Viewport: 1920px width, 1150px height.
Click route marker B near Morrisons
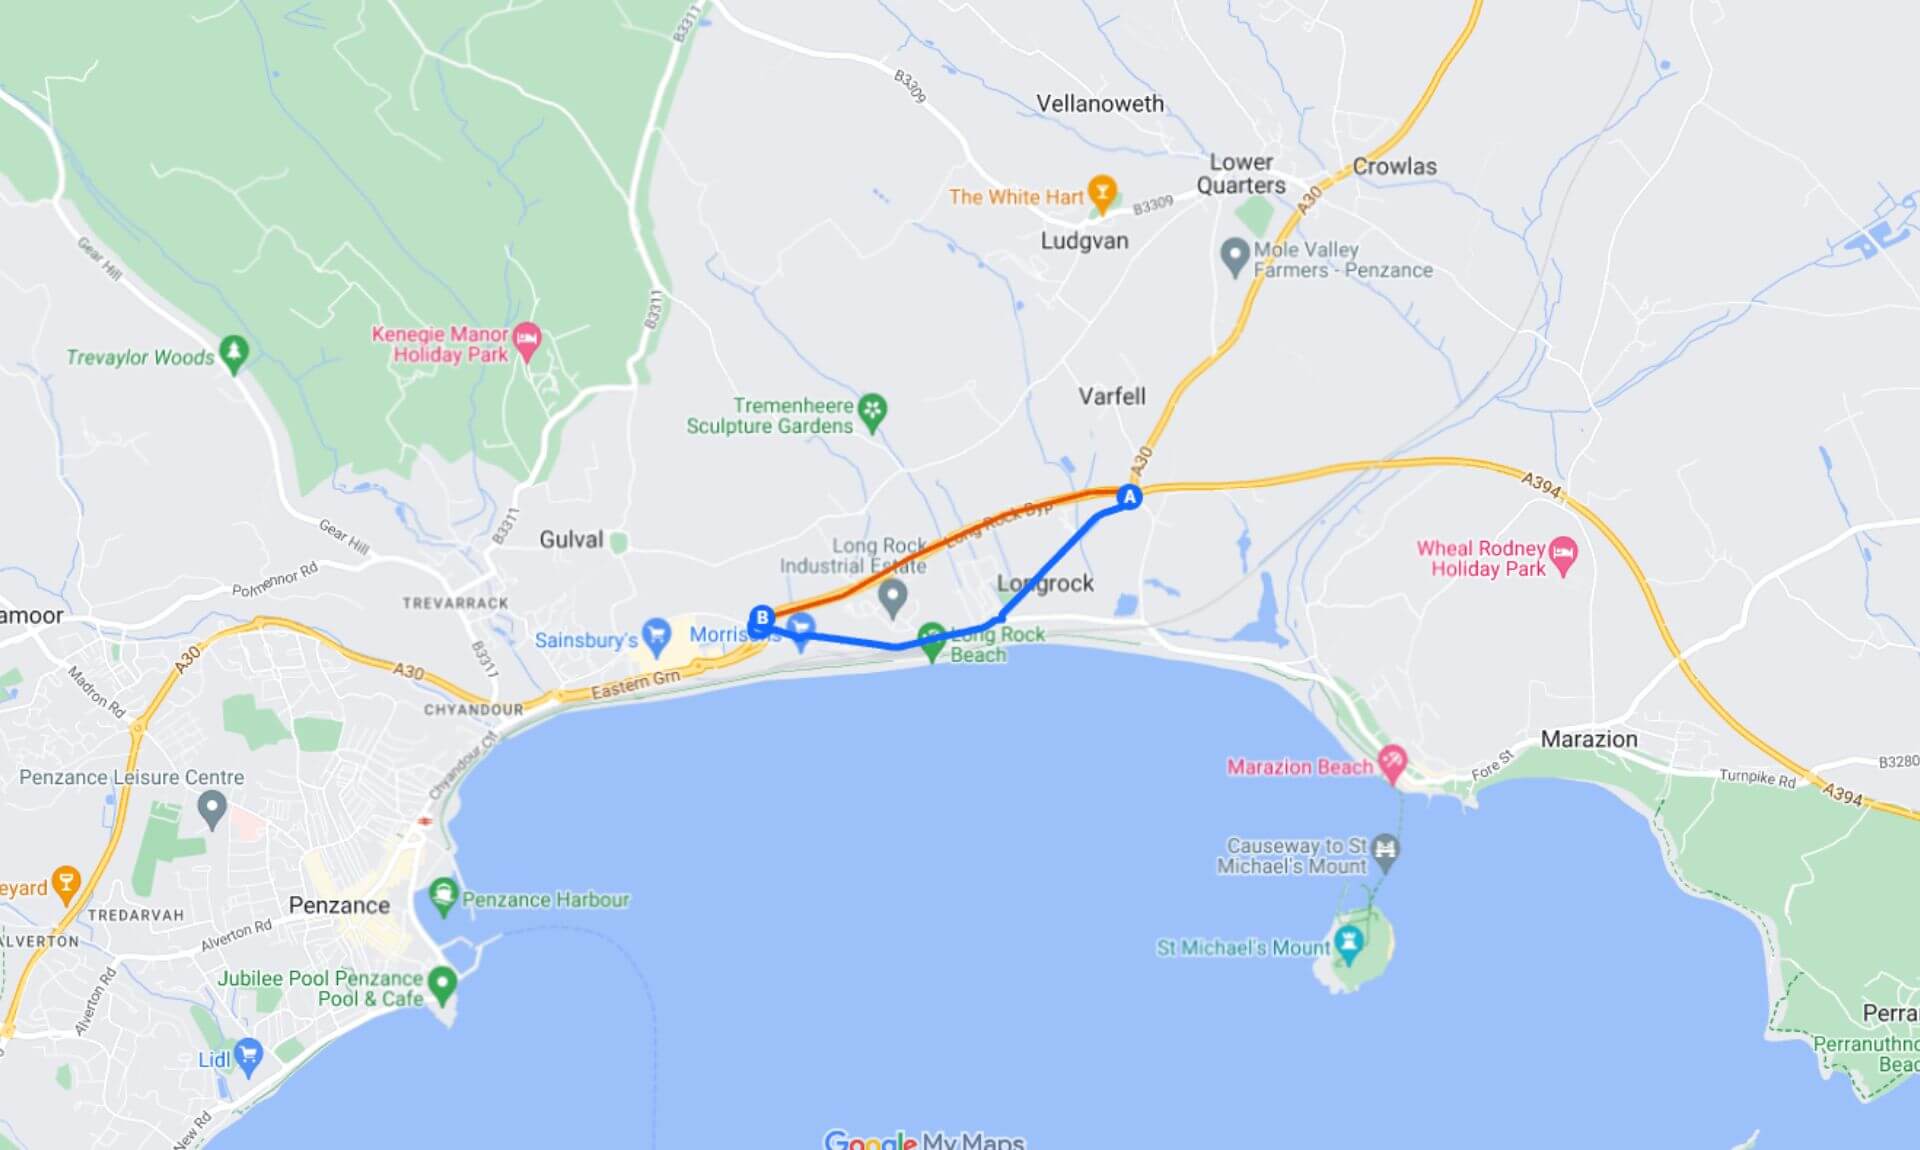pos(762,618)
